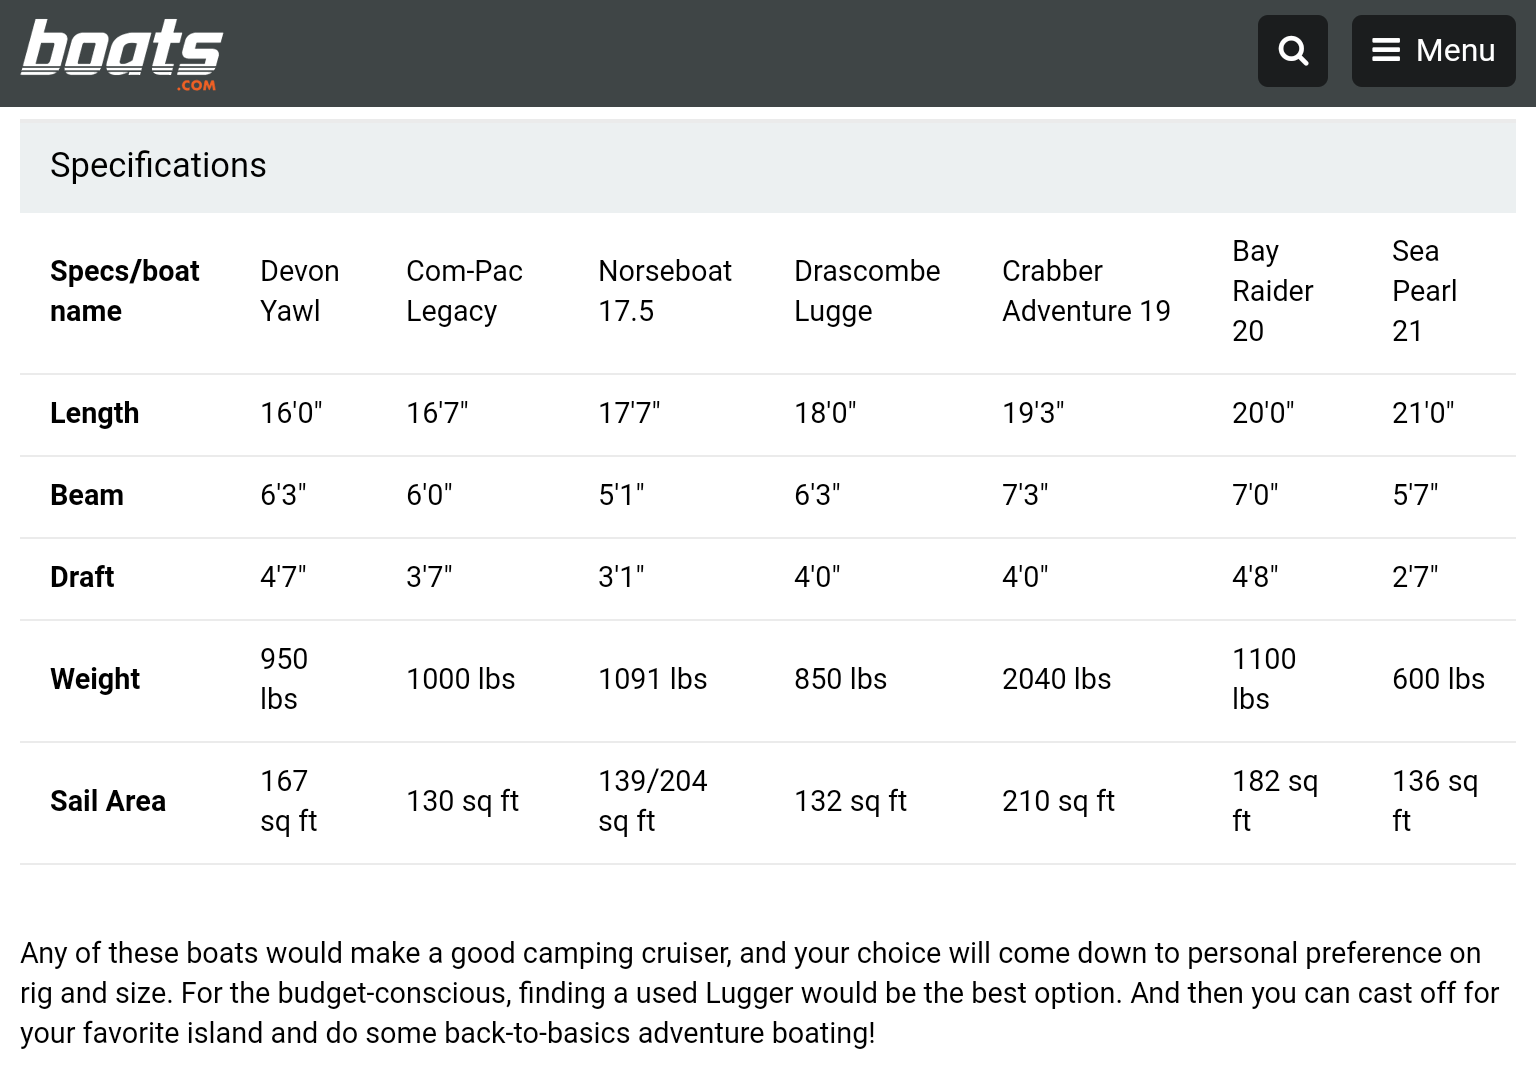
Task: Click the 139/204 sq ft sail area cell
Action: 652,801
